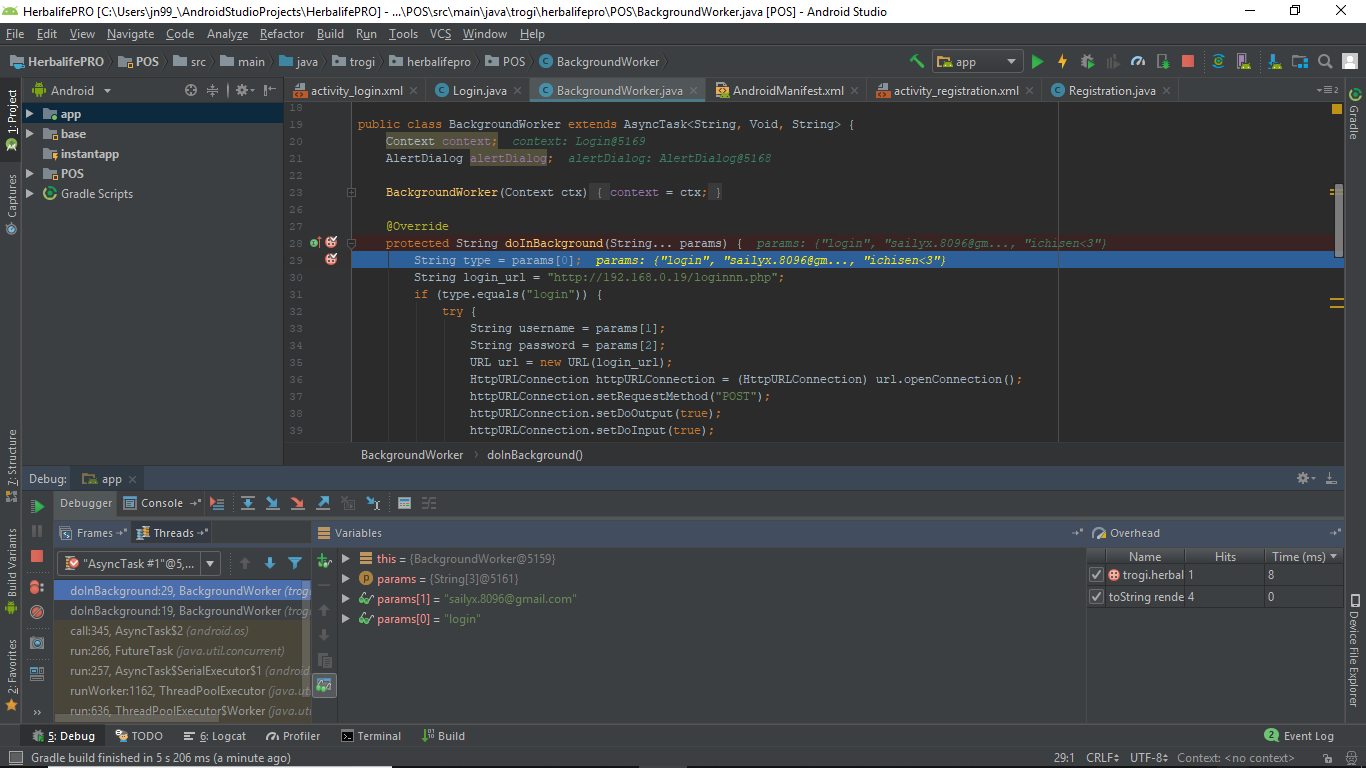Sync project with Gradle files icon
Screen dimensions: 1366x768
coord(1218,61)
